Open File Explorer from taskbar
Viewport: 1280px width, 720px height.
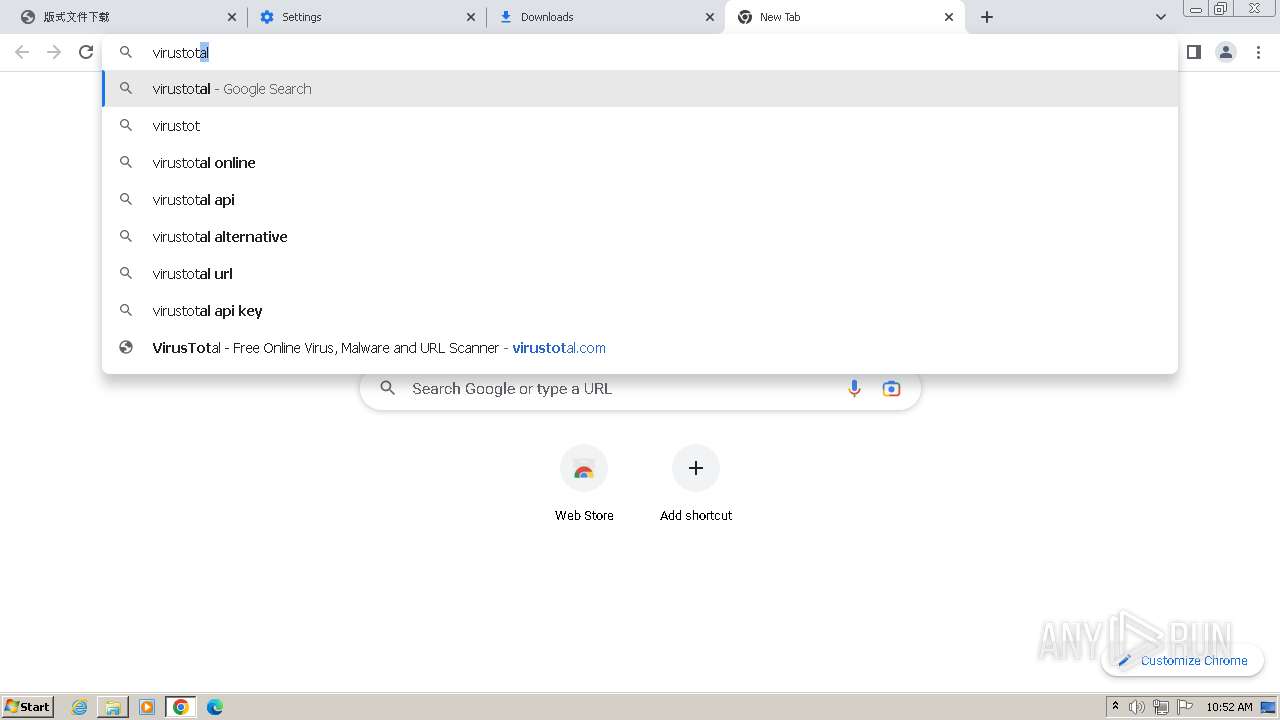pyautogui.click(x=113, y=707)
